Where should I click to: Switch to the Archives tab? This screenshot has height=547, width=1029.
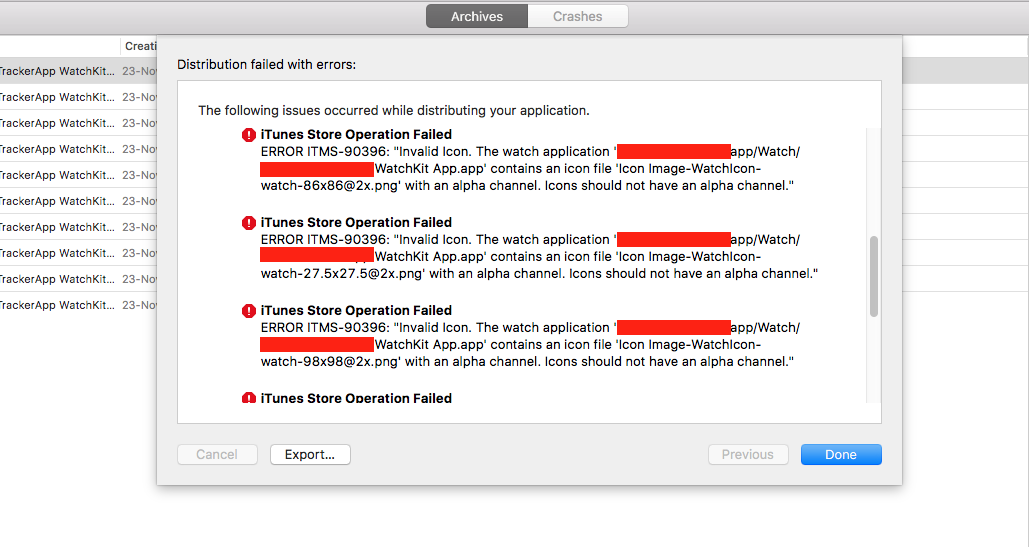[476, 16]
